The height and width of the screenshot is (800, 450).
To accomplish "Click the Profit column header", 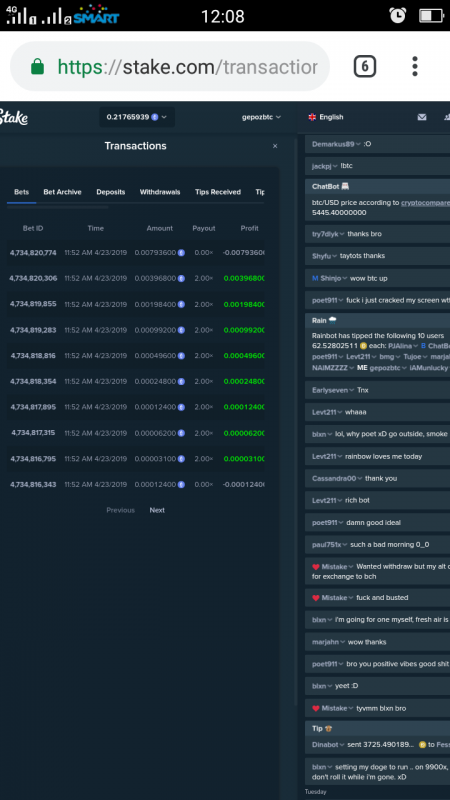I will (x=249, y=229).
